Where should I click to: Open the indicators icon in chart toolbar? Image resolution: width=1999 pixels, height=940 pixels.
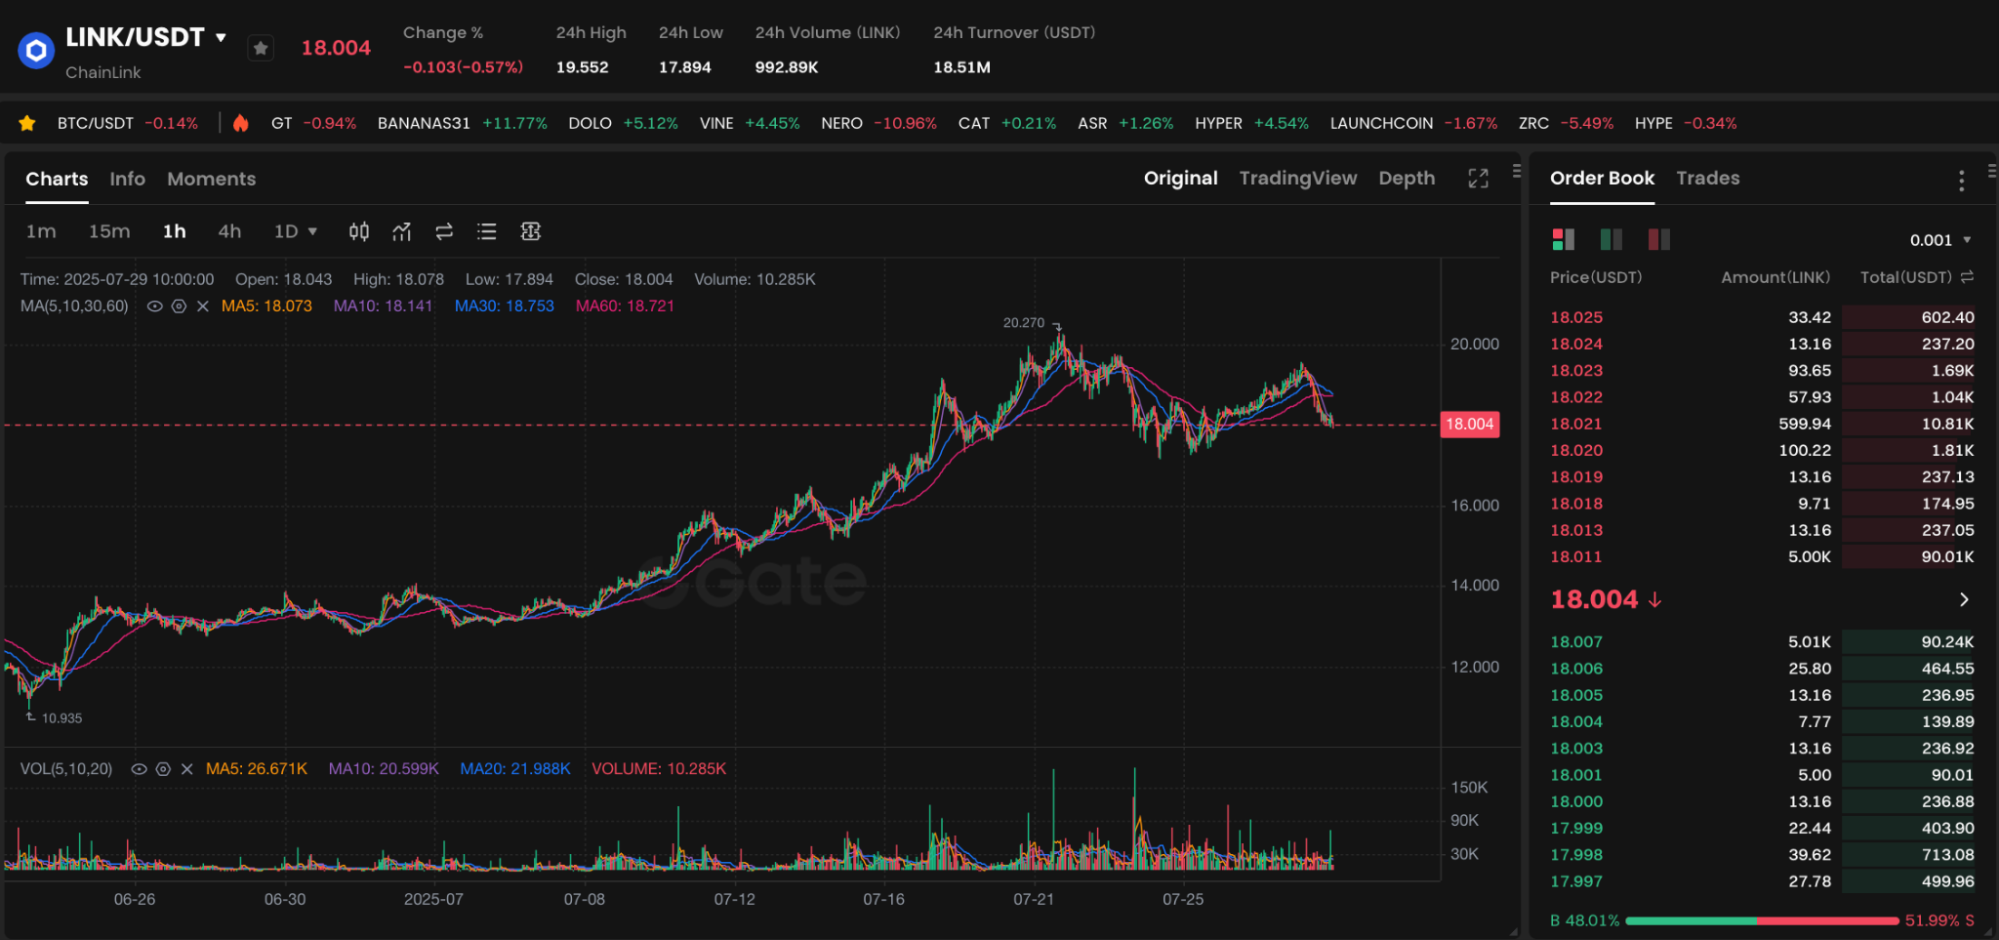pos(402,232)
